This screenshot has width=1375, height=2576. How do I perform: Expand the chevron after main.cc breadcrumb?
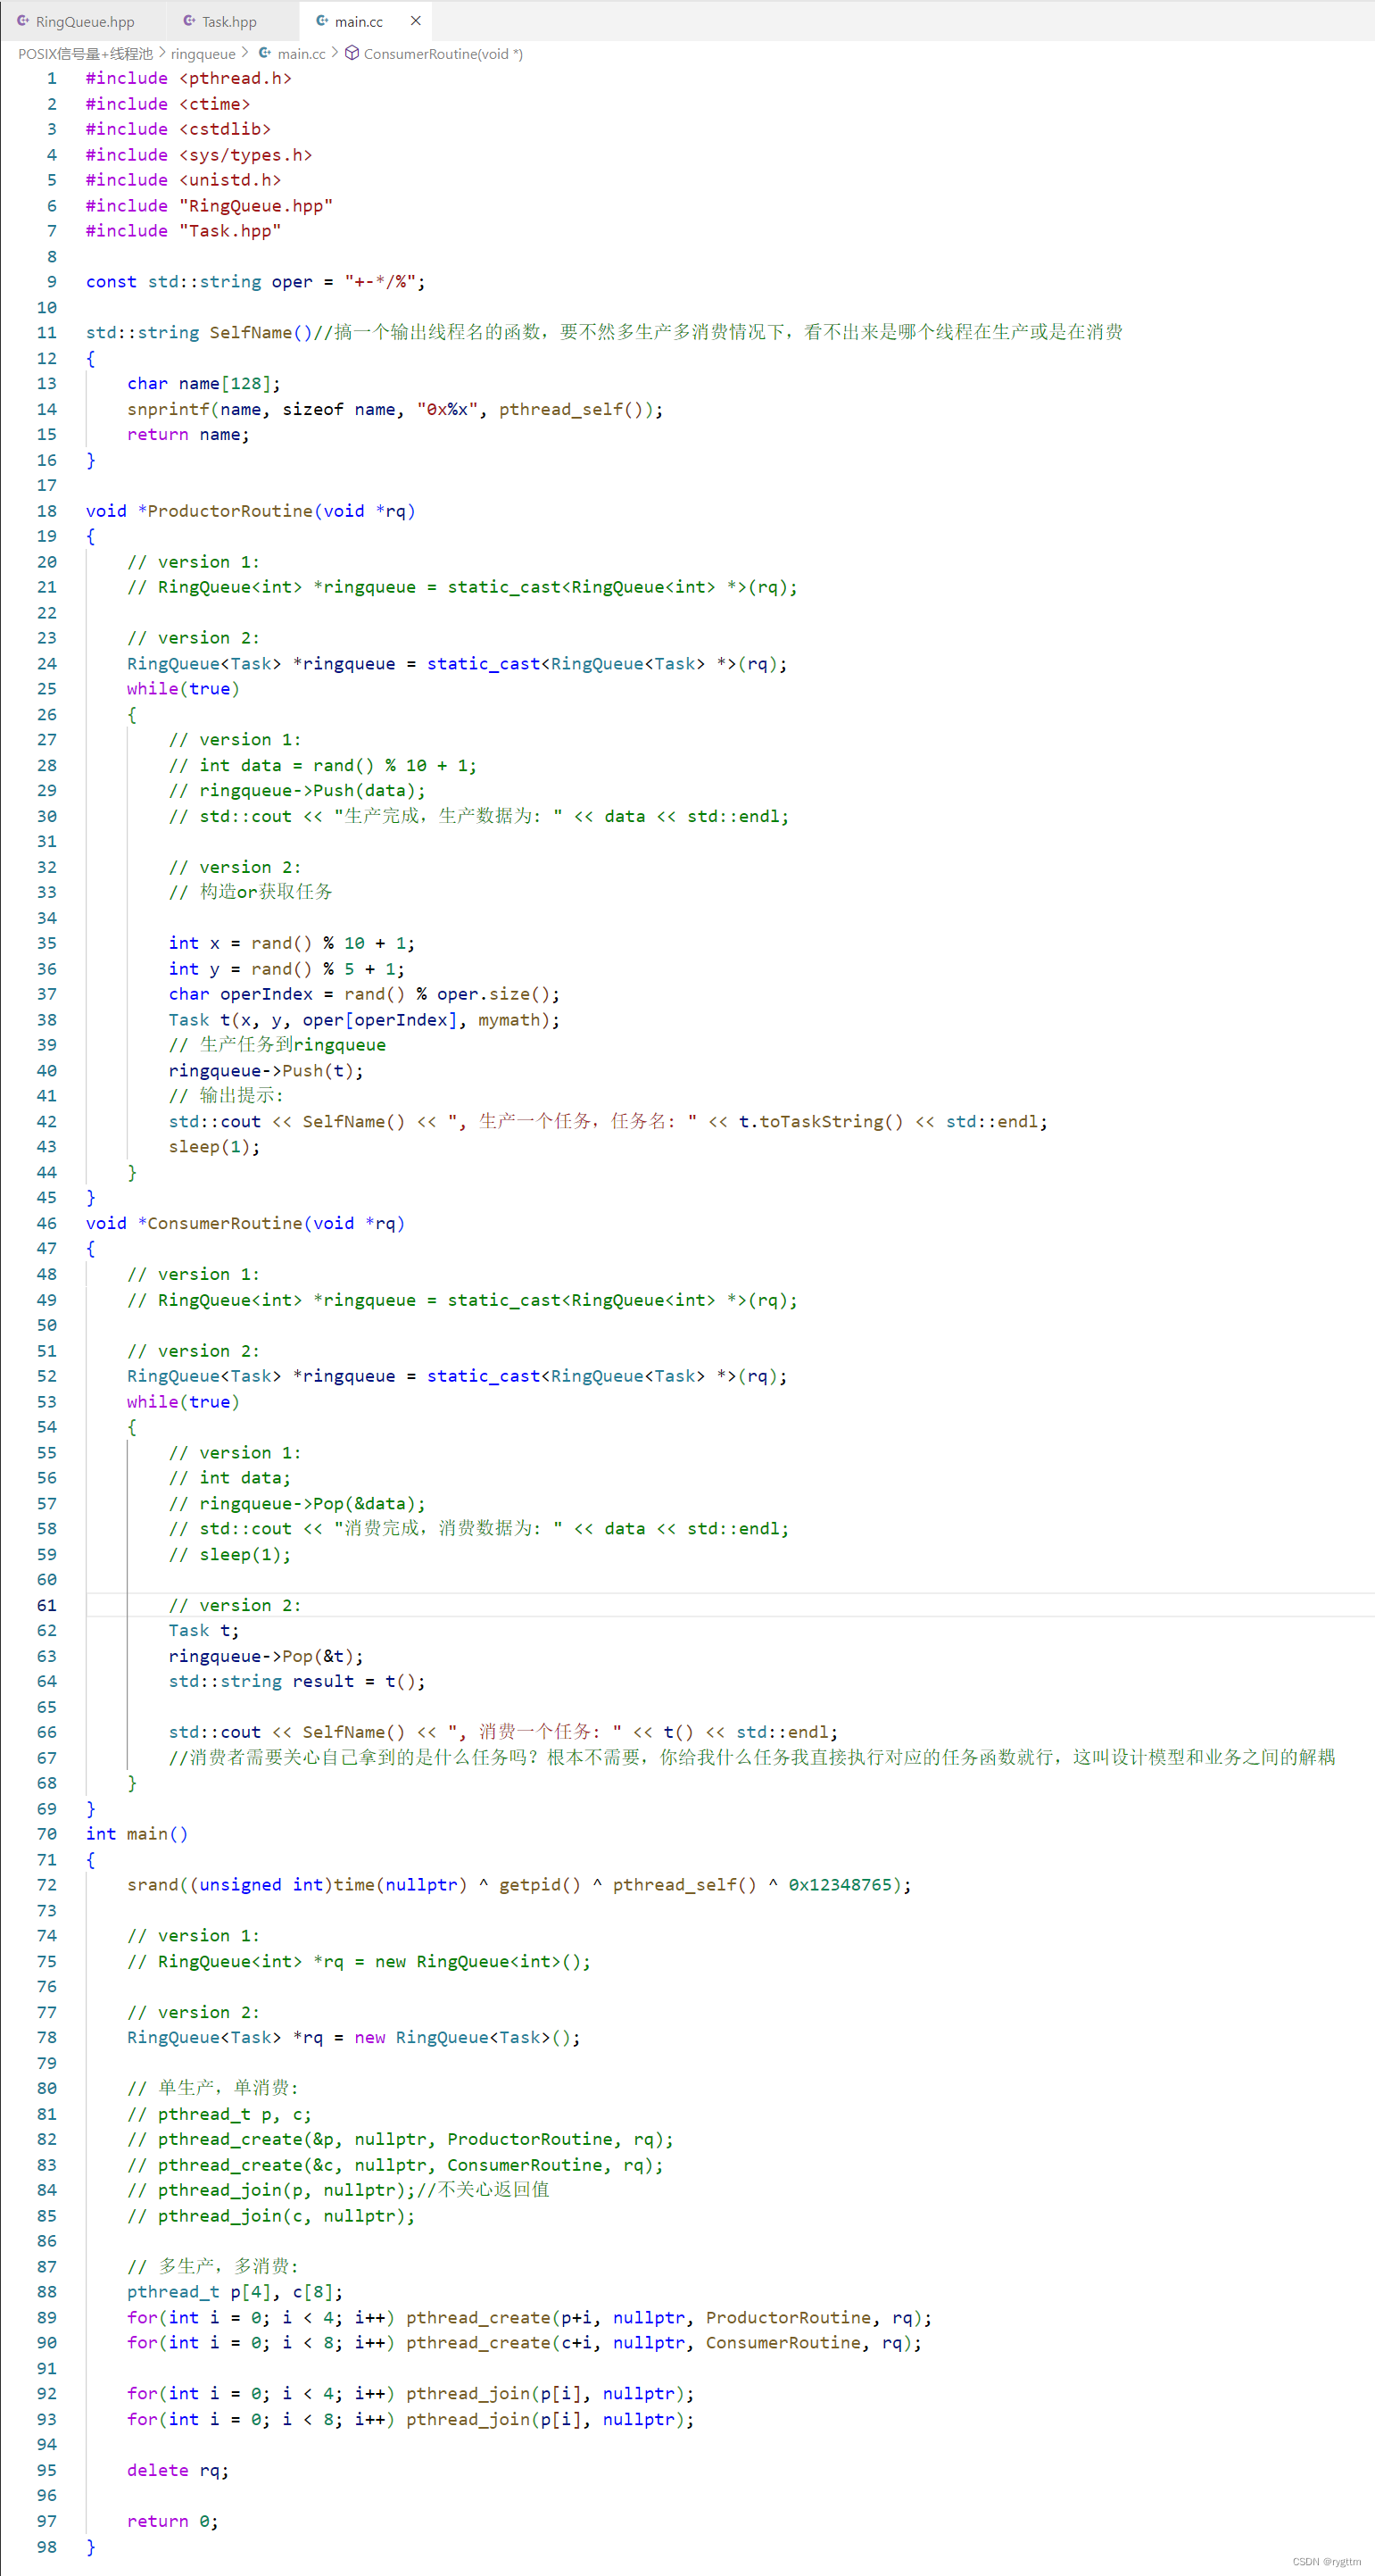(335, 53)
